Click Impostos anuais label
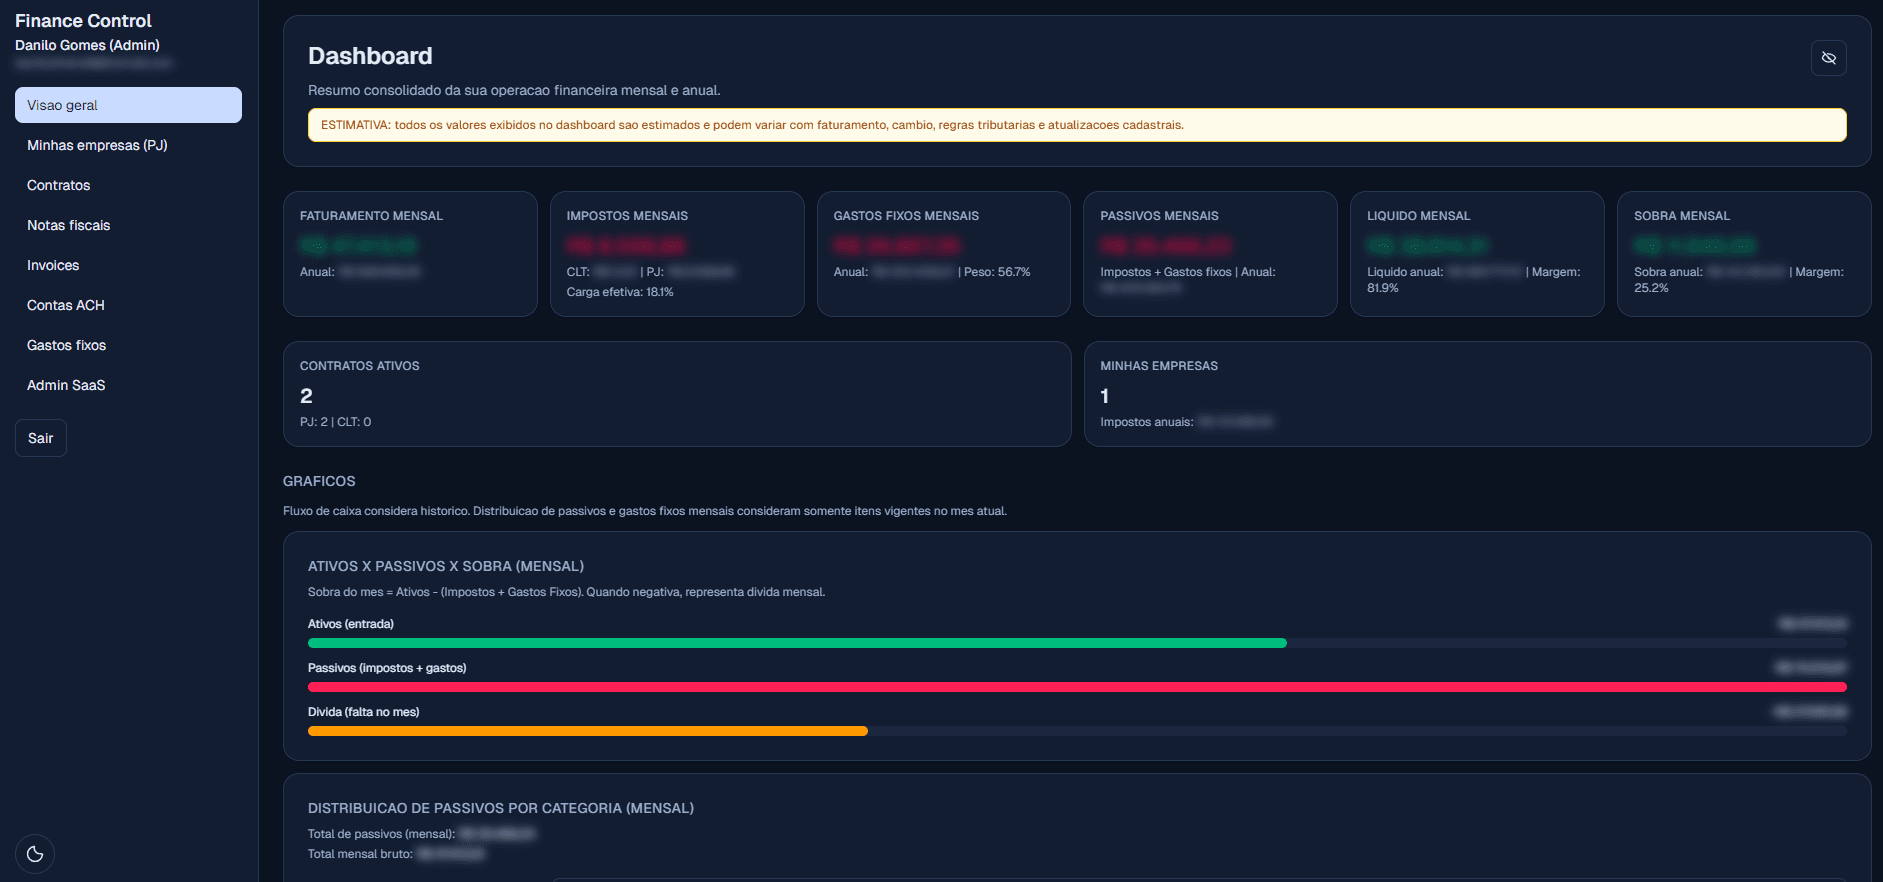 tap(1146, 422)
